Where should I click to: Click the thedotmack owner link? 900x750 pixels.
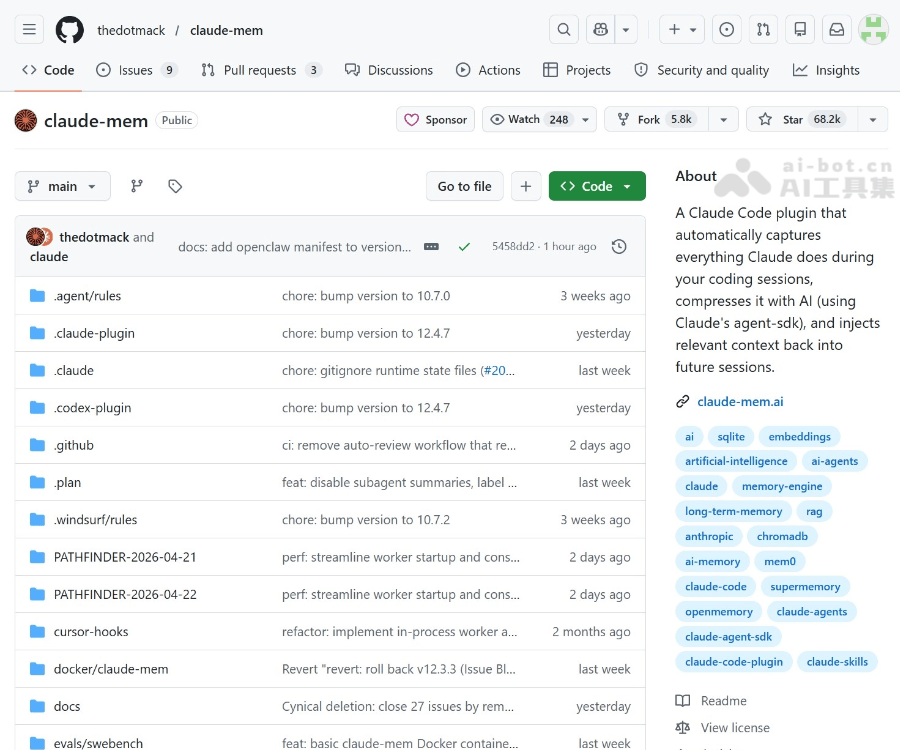pos(131,30)
